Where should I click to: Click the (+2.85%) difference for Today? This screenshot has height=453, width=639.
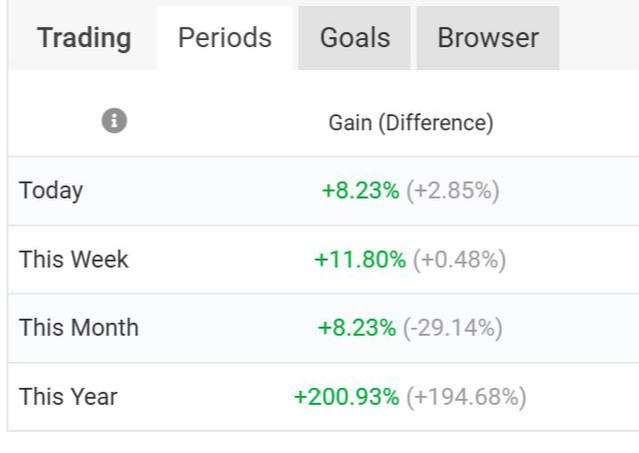coord(453,190)
